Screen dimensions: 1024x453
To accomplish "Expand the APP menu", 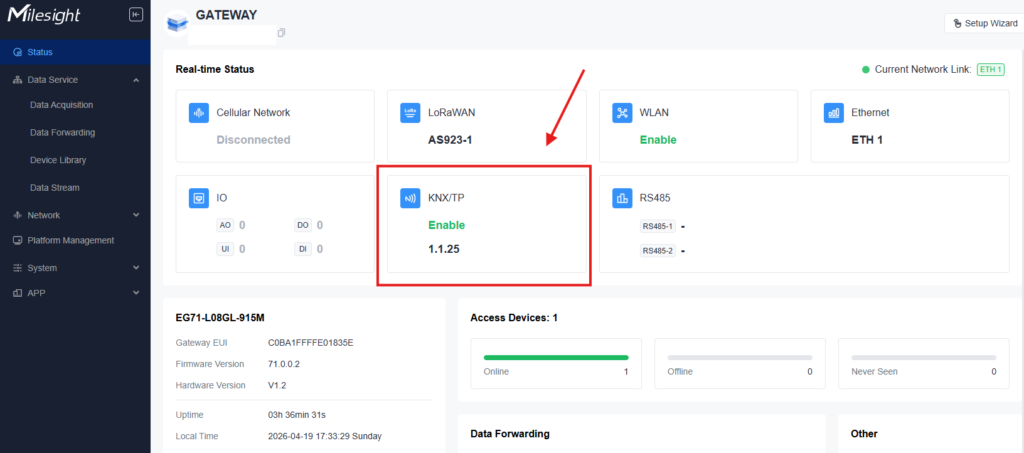I will coord(136,293).
